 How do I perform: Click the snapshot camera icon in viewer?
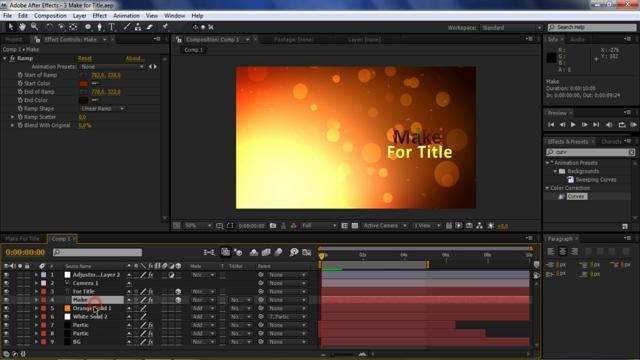pyautogui.click(x=273, y=226)
